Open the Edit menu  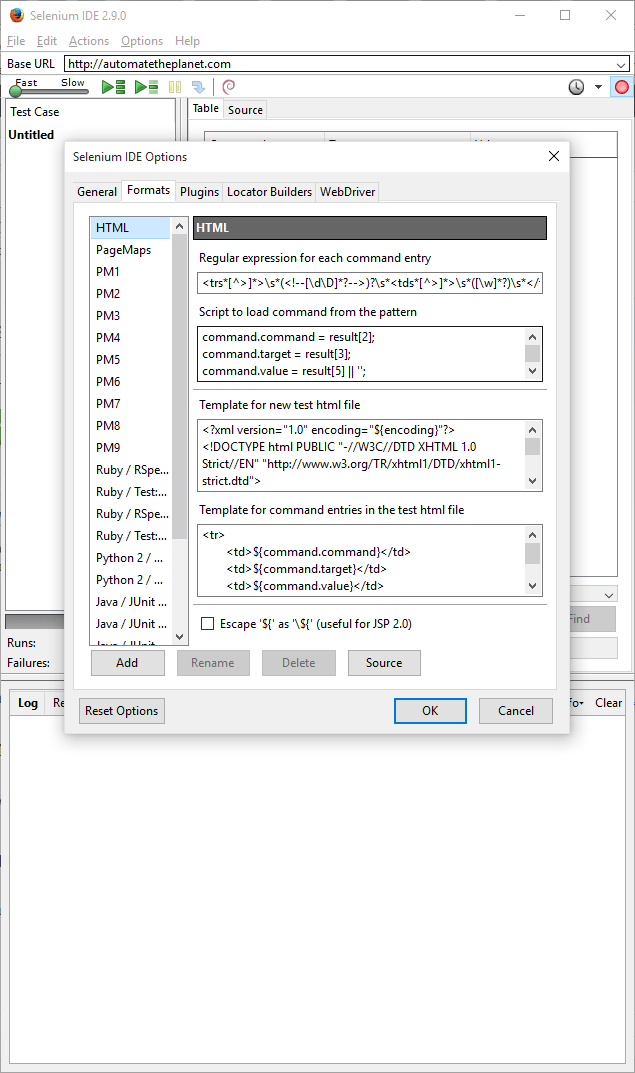click(47, 41)
